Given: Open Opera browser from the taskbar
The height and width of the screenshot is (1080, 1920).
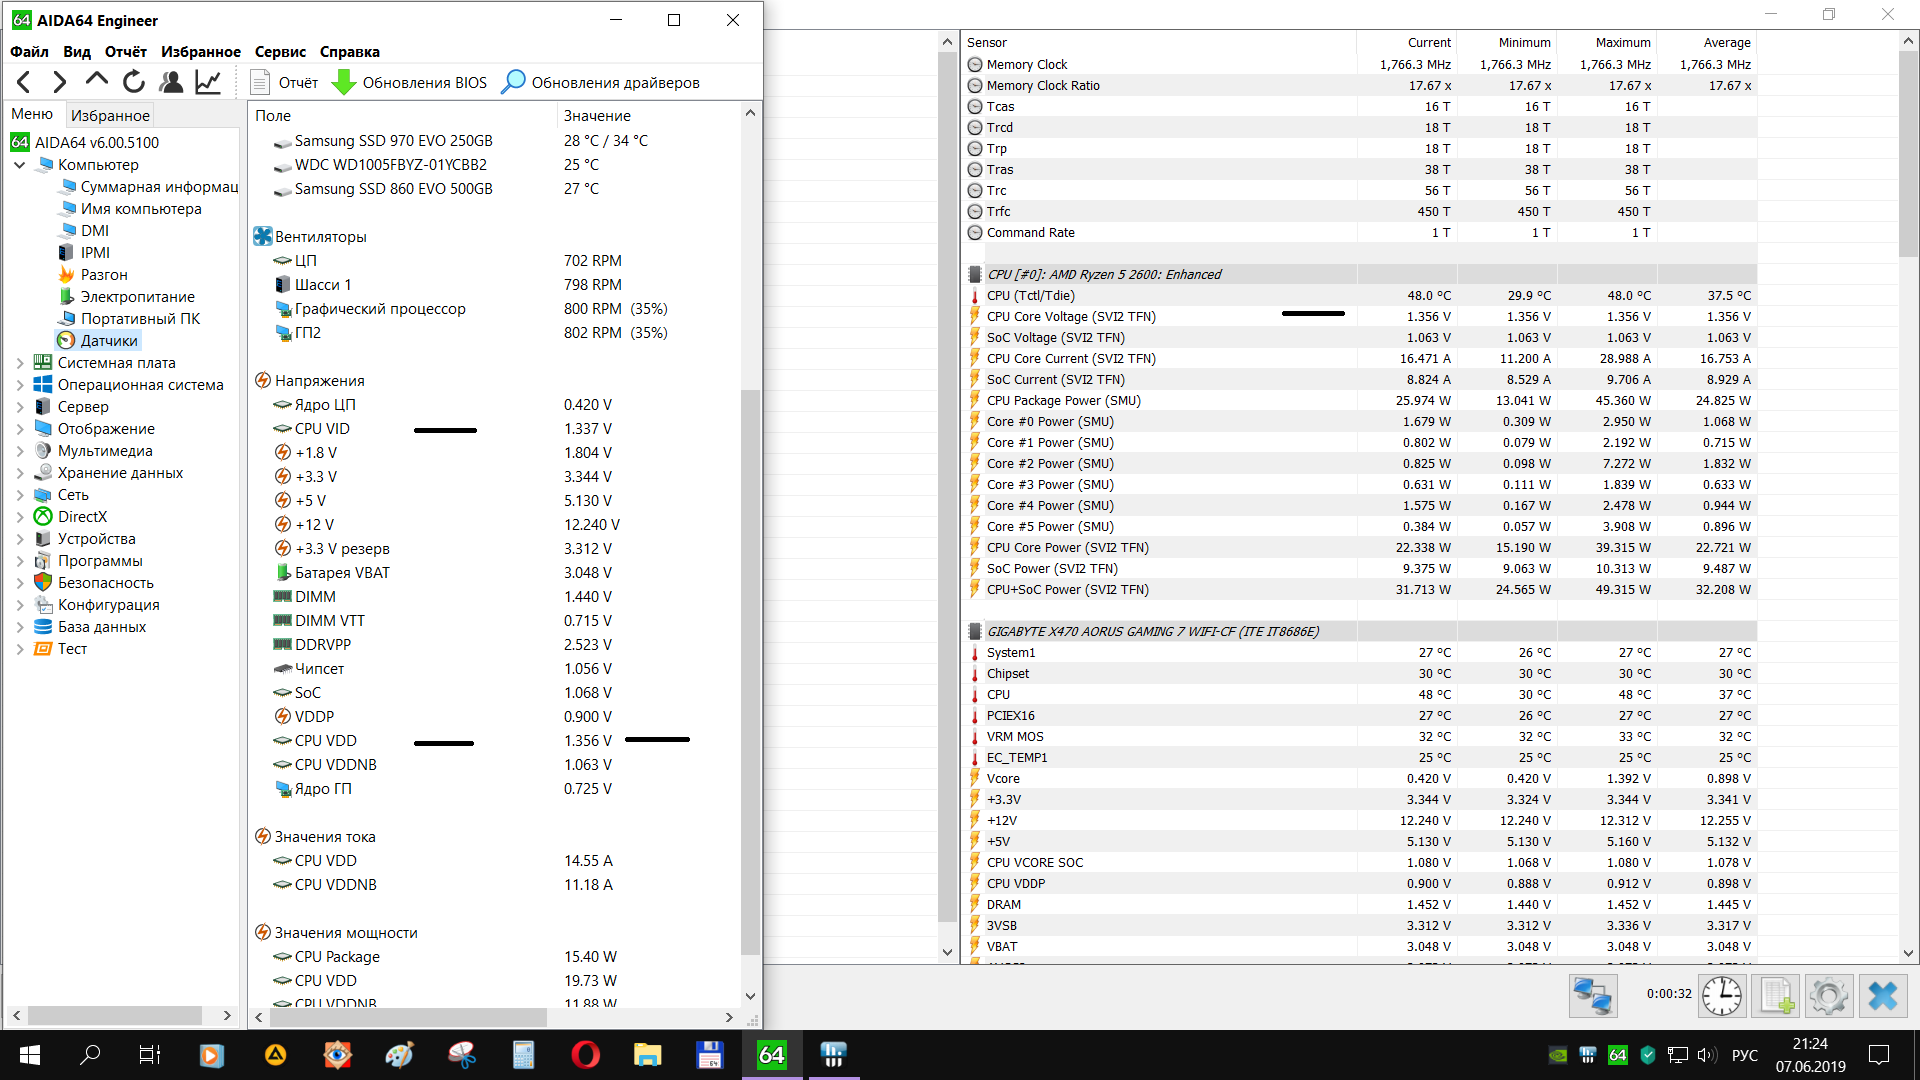Looking at the screenshot, I should 585,1054.
